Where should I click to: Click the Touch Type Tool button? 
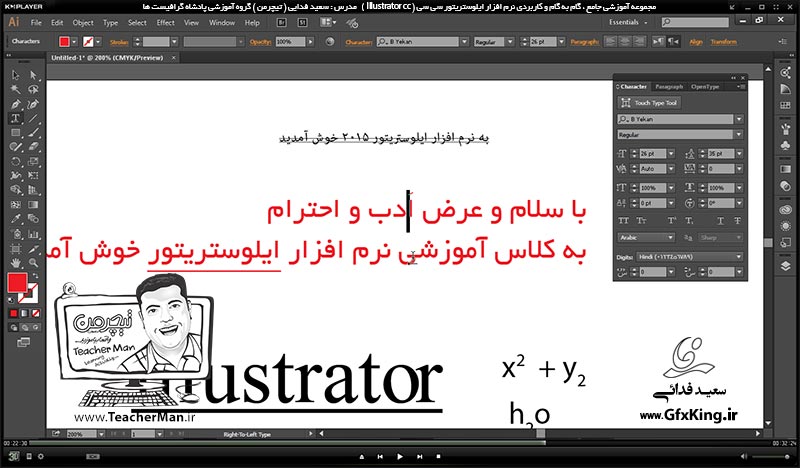point(649,103)
